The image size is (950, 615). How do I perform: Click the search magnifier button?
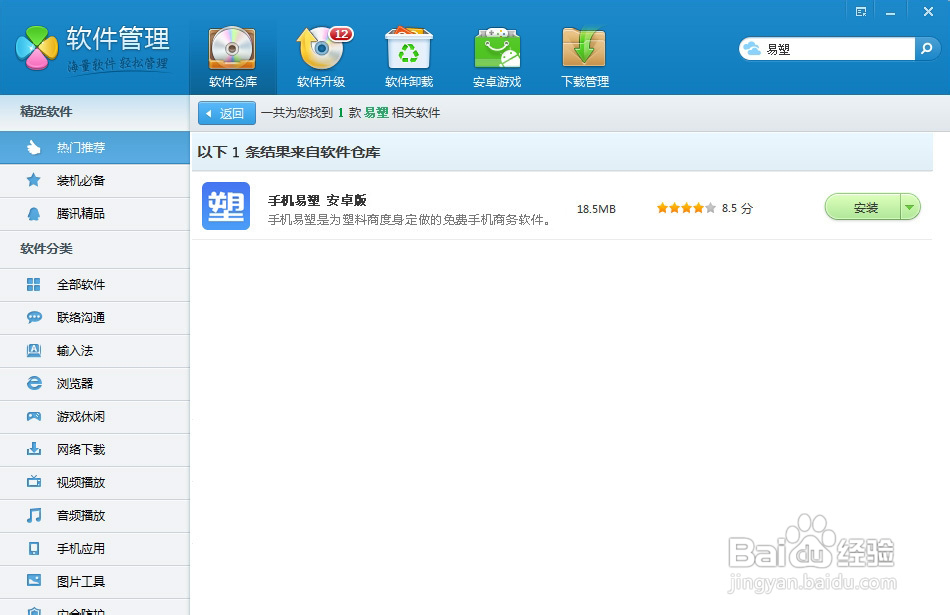click(x=927, y=49)
